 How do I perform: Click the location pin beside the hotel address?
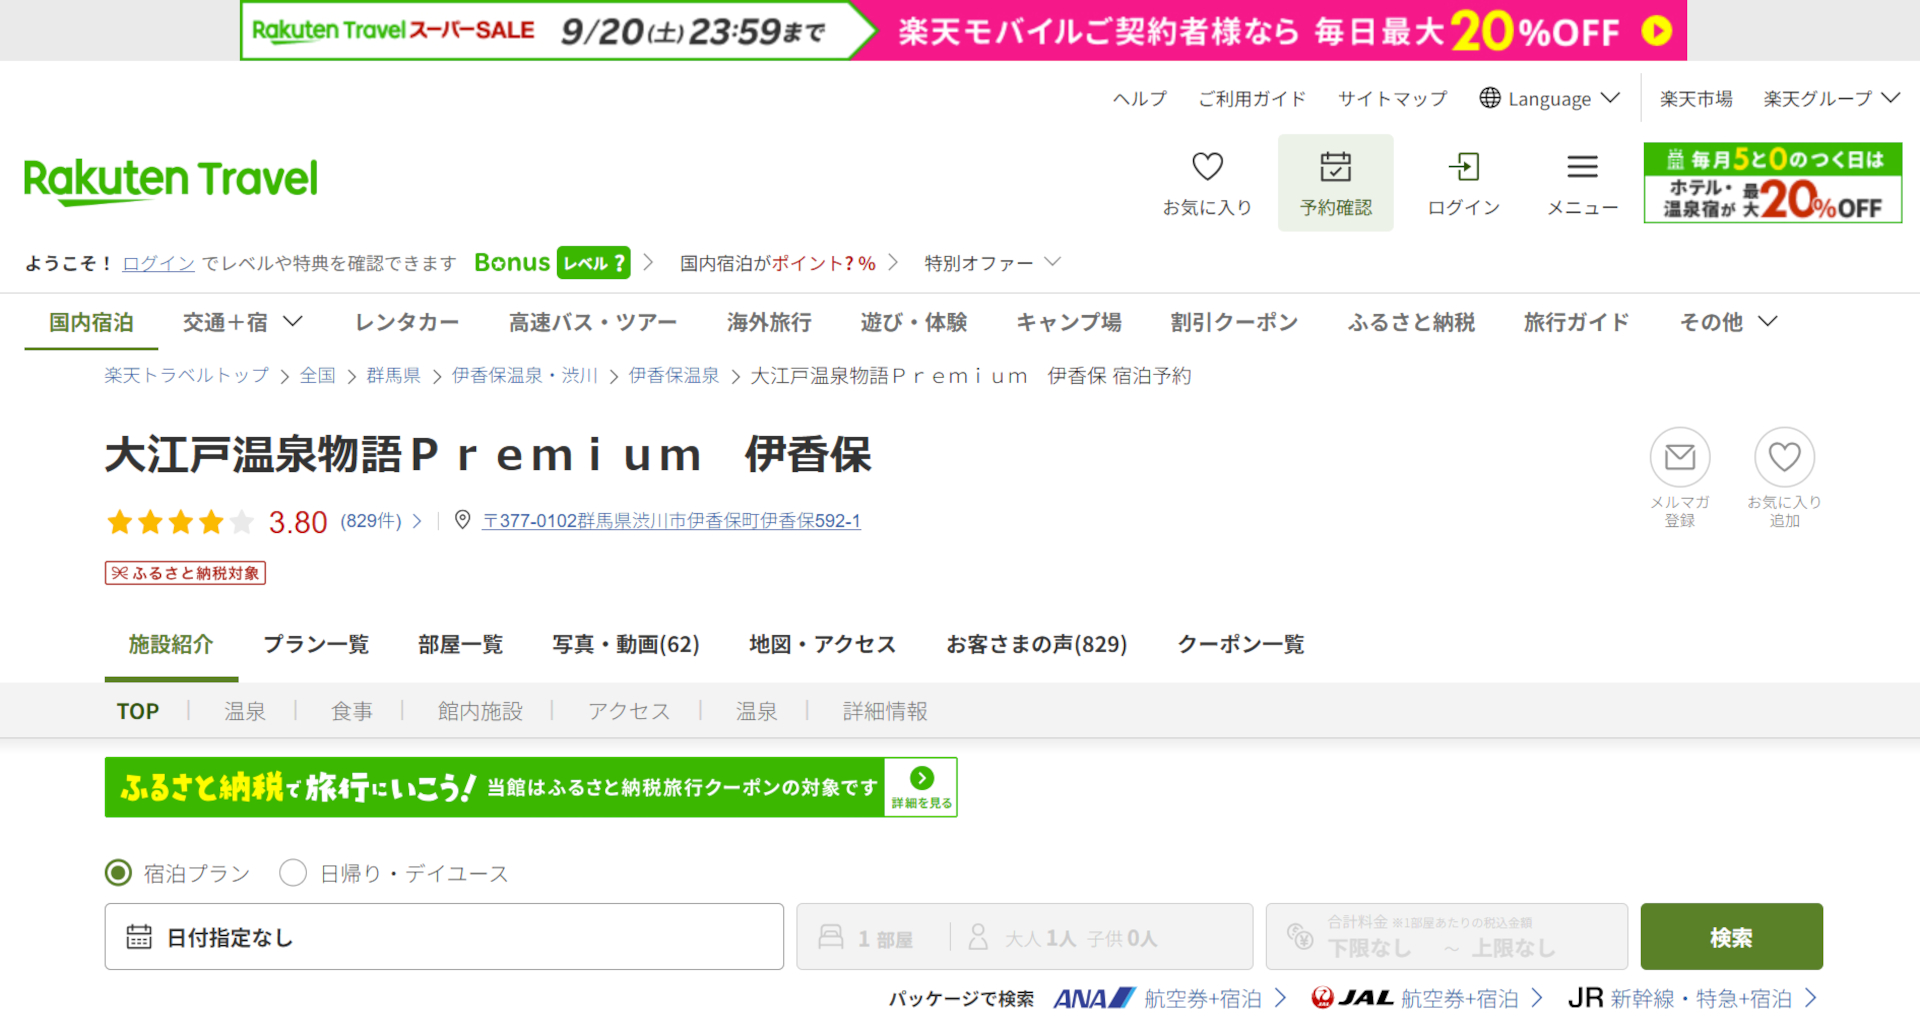pyautogui.click(x=463, y=520)
